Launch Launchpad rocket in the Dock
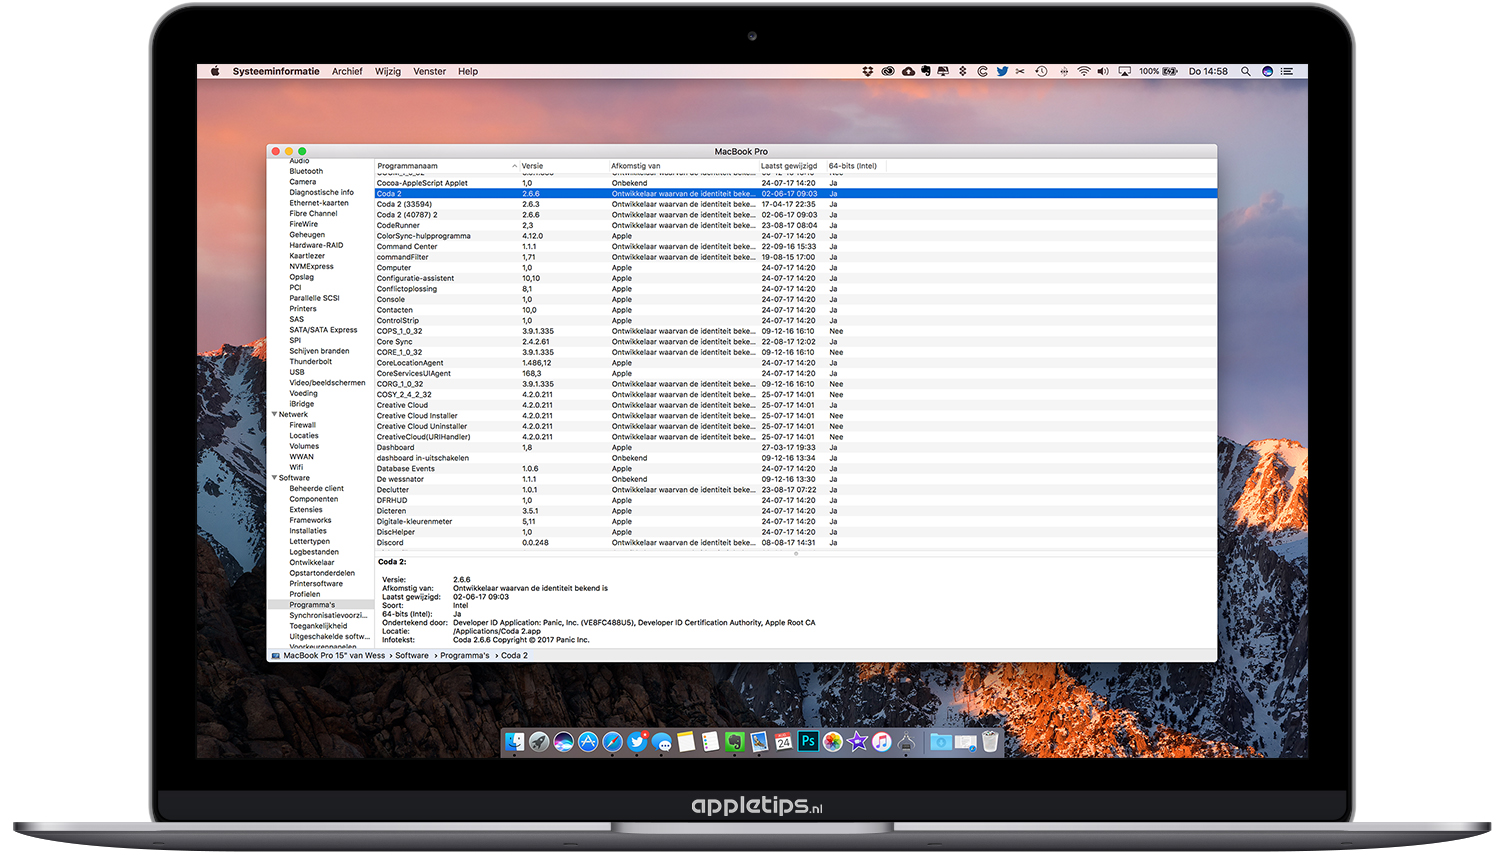This screenshot has width=1500, height=855. point(539,742)
